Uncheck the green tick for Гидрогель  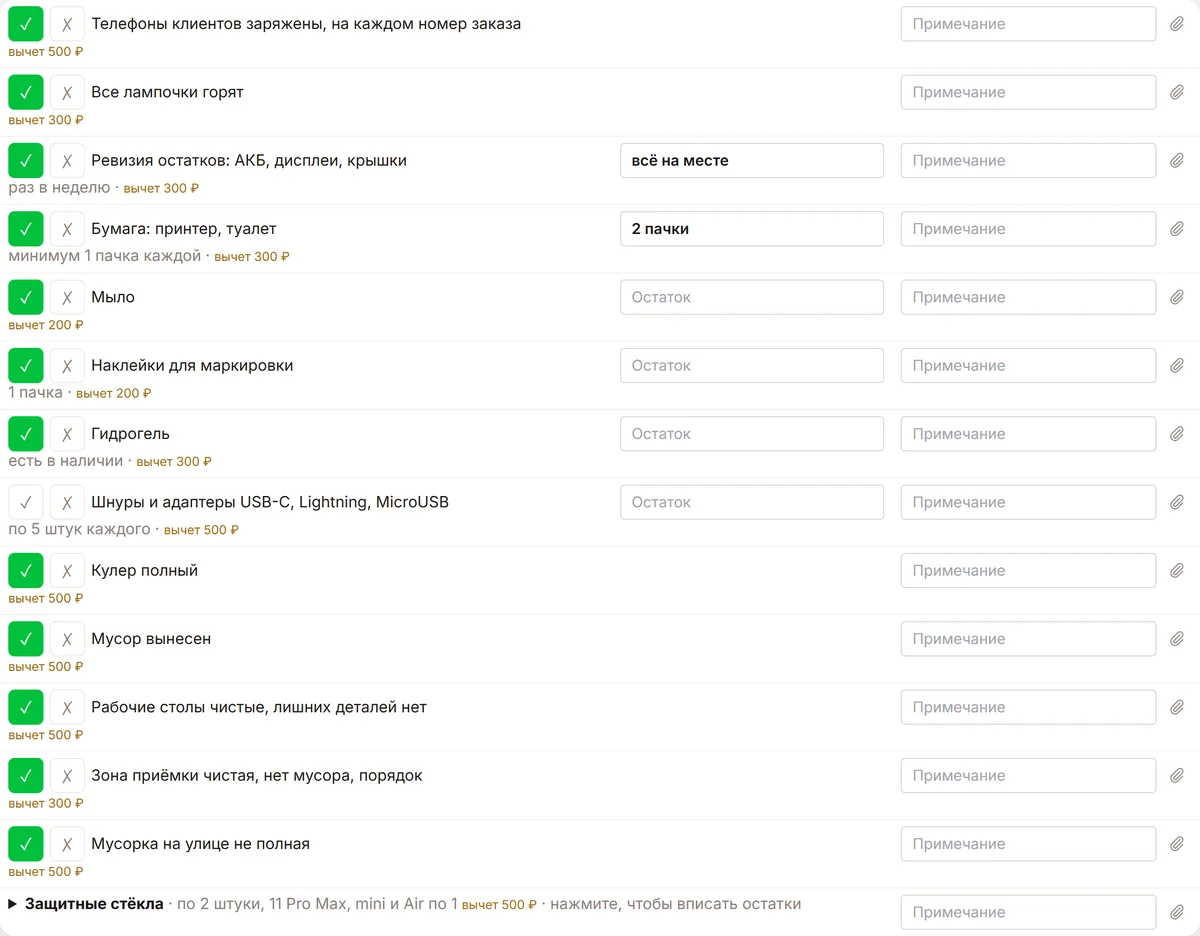pos(26,434)
